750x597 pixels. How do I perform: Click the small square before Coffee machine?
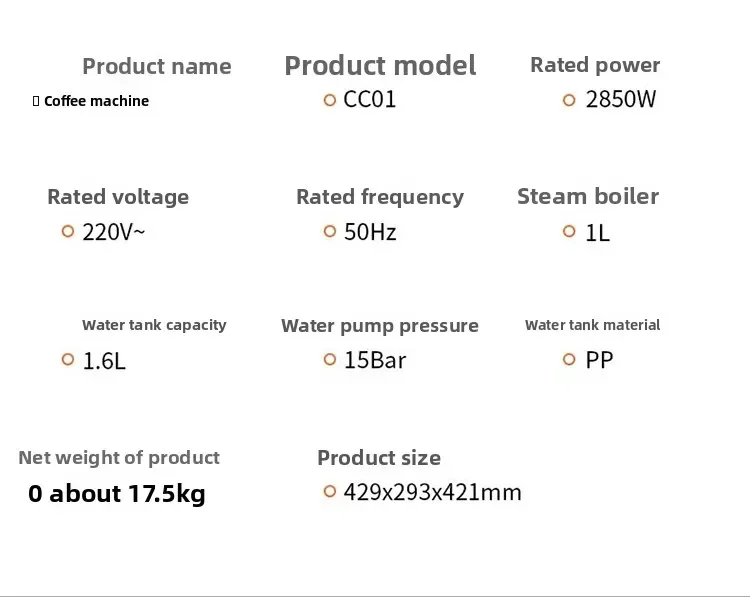click(36, 101)
